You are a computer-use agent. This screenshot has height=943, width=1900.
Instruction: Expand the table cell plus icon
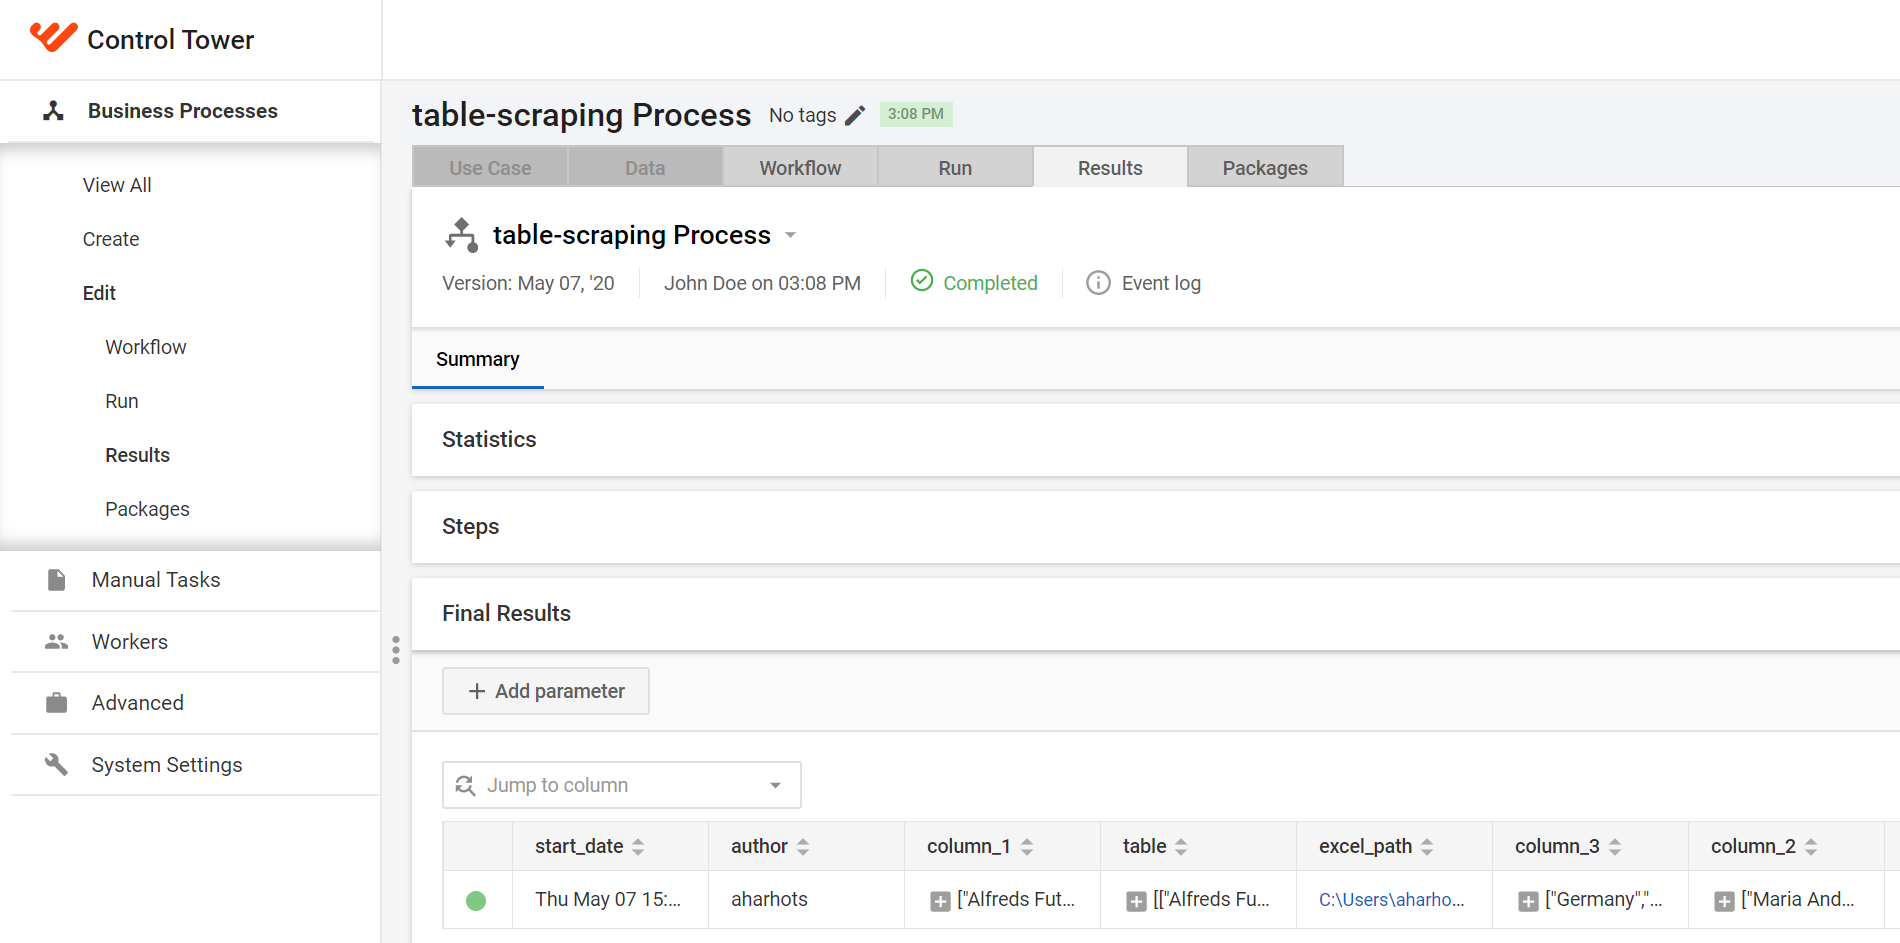click(1136, 901)
